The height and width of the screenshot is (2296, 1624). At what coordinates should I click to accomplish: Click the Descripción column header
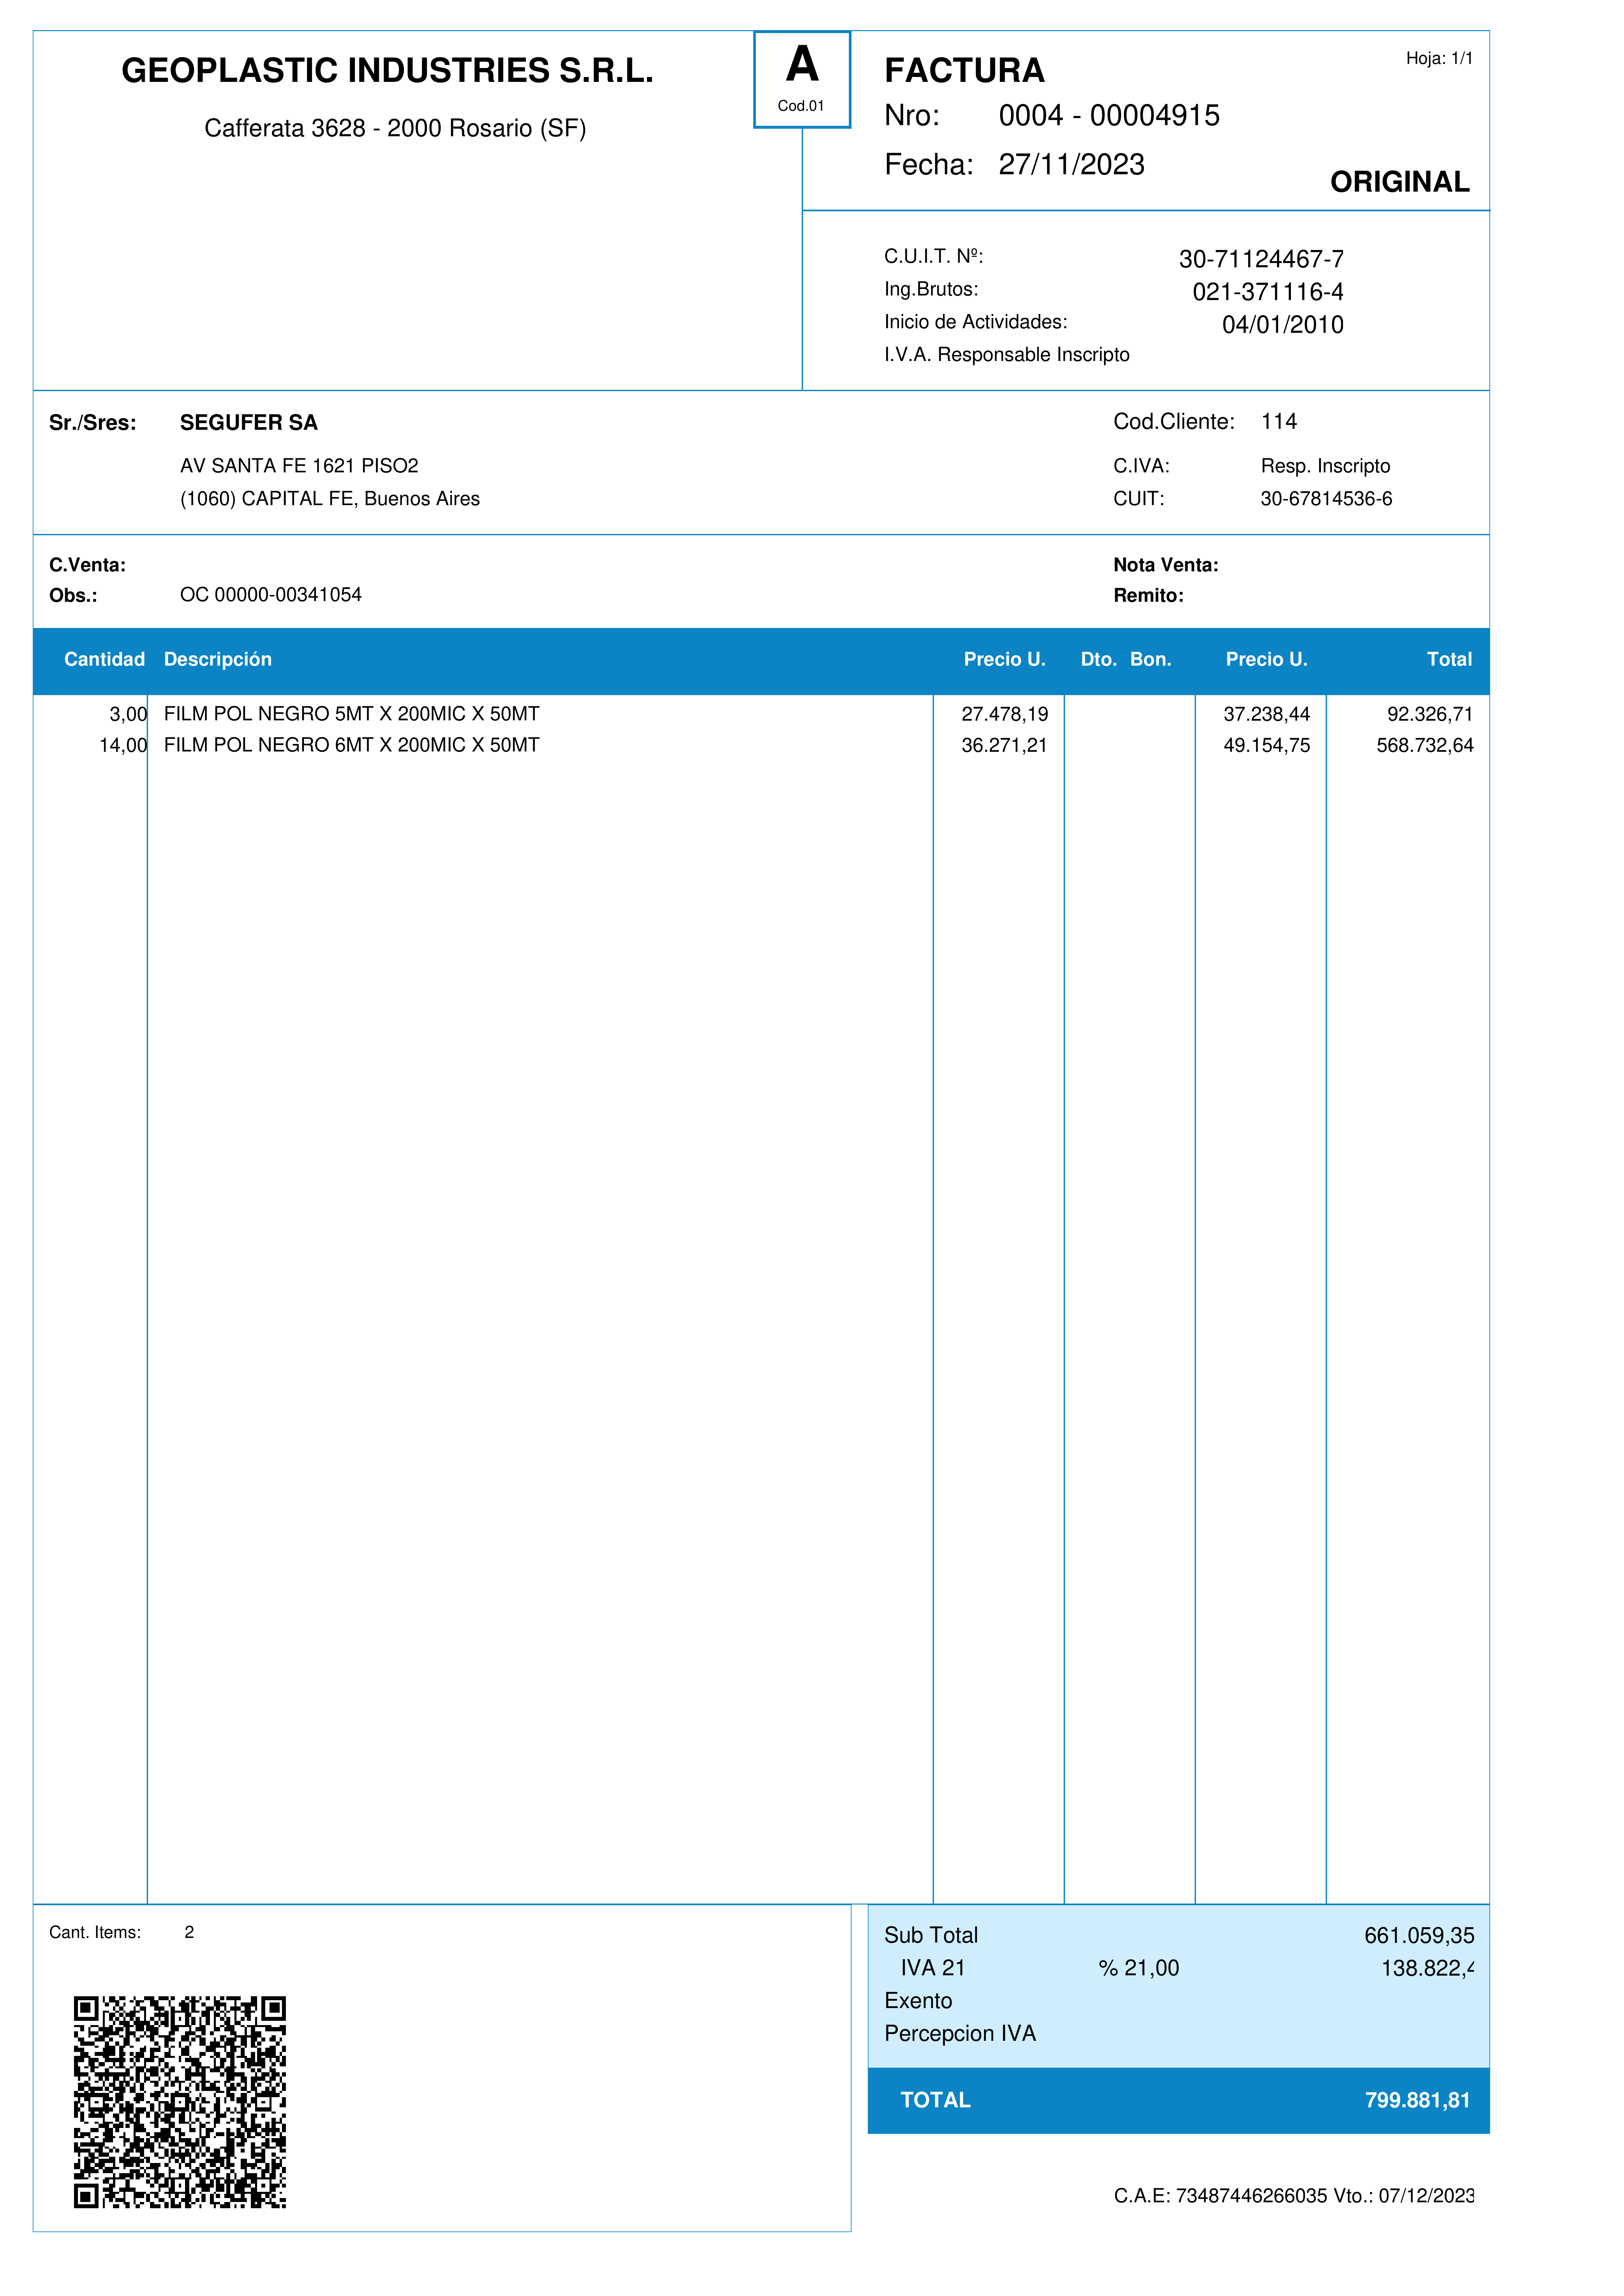click(218, 659)
